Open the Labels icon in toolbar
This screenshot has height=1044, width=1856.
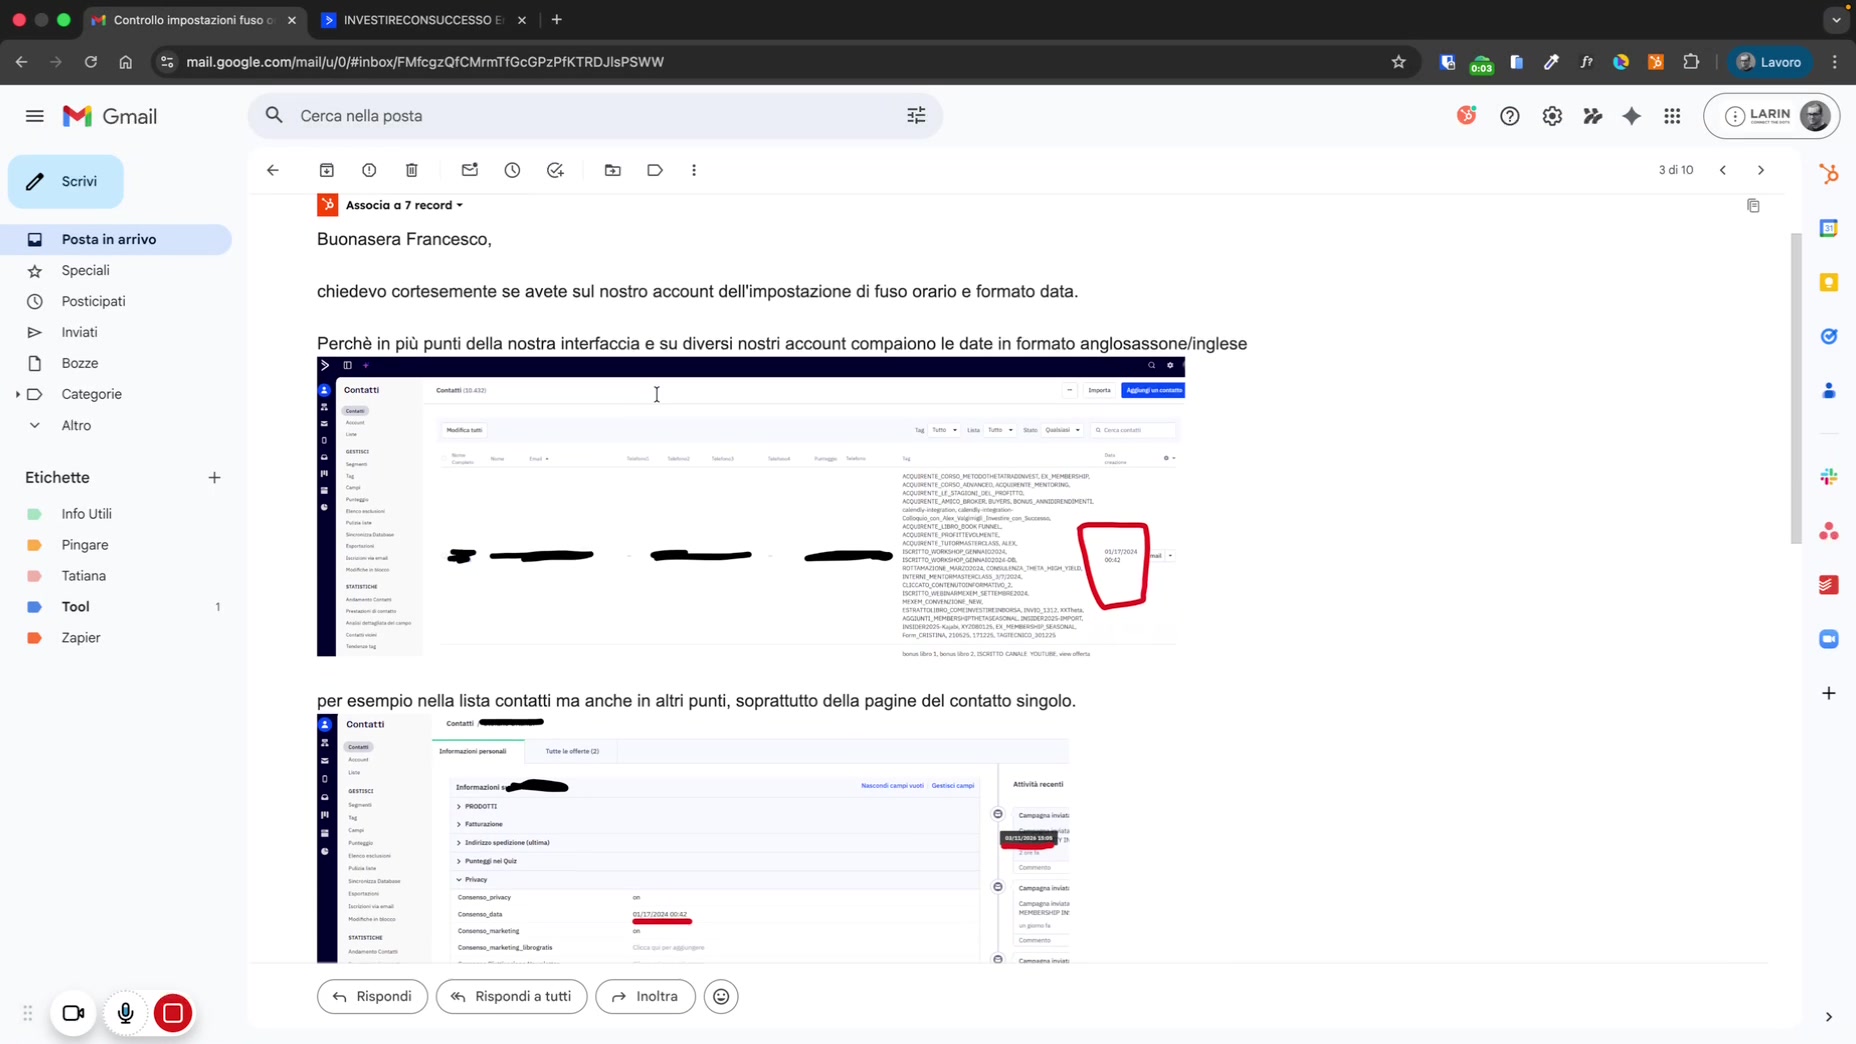[x=655, y=170]
